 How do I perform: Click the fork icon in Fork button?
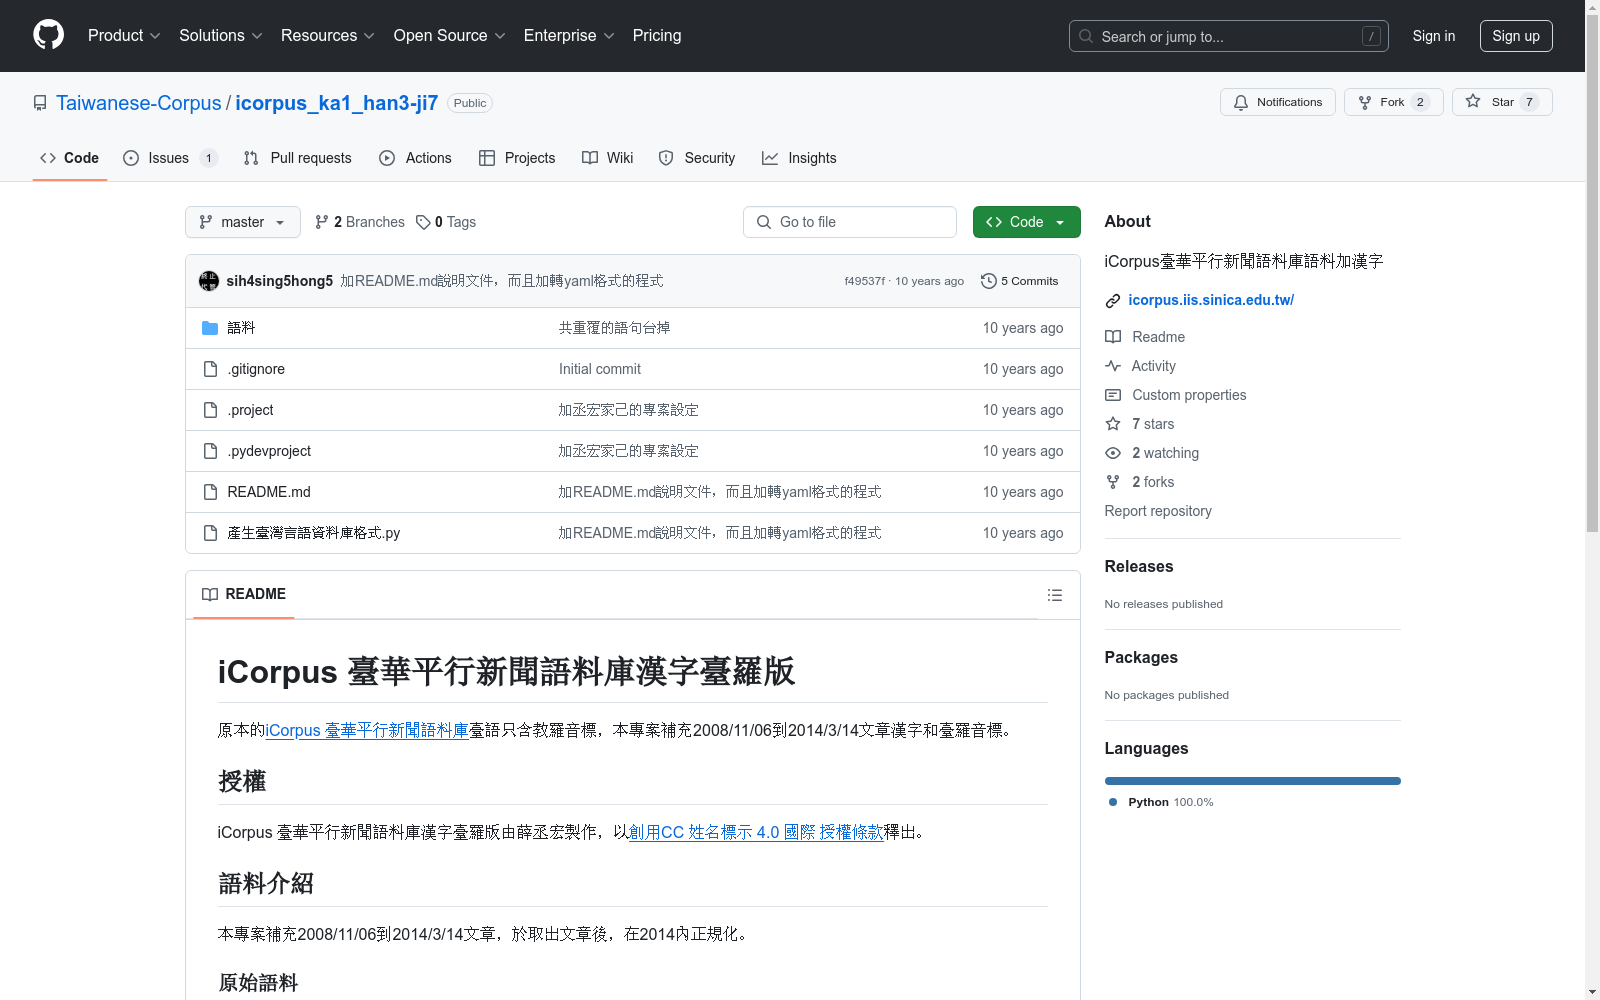click(x=1365, y=102)
